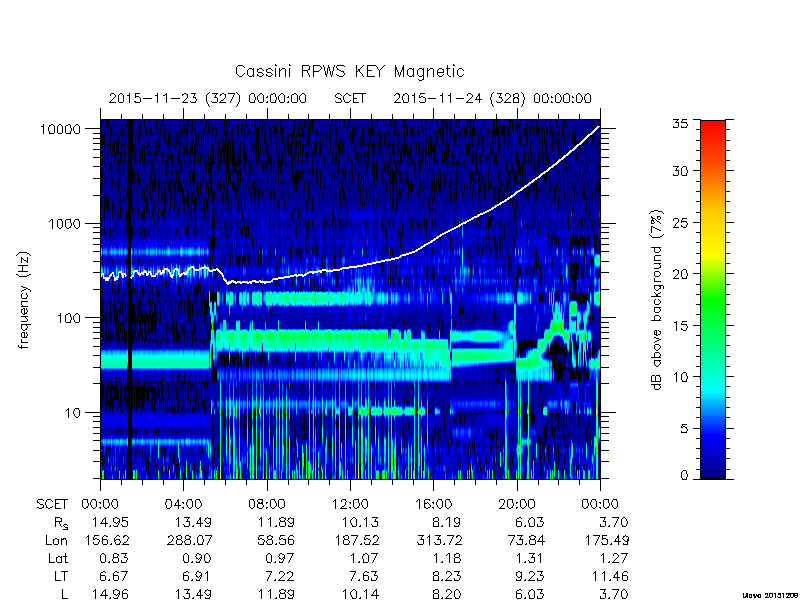Click the latitude value '1.27'
The width and height of the screenshot is (800, 600).
click(x=614, y=558)
